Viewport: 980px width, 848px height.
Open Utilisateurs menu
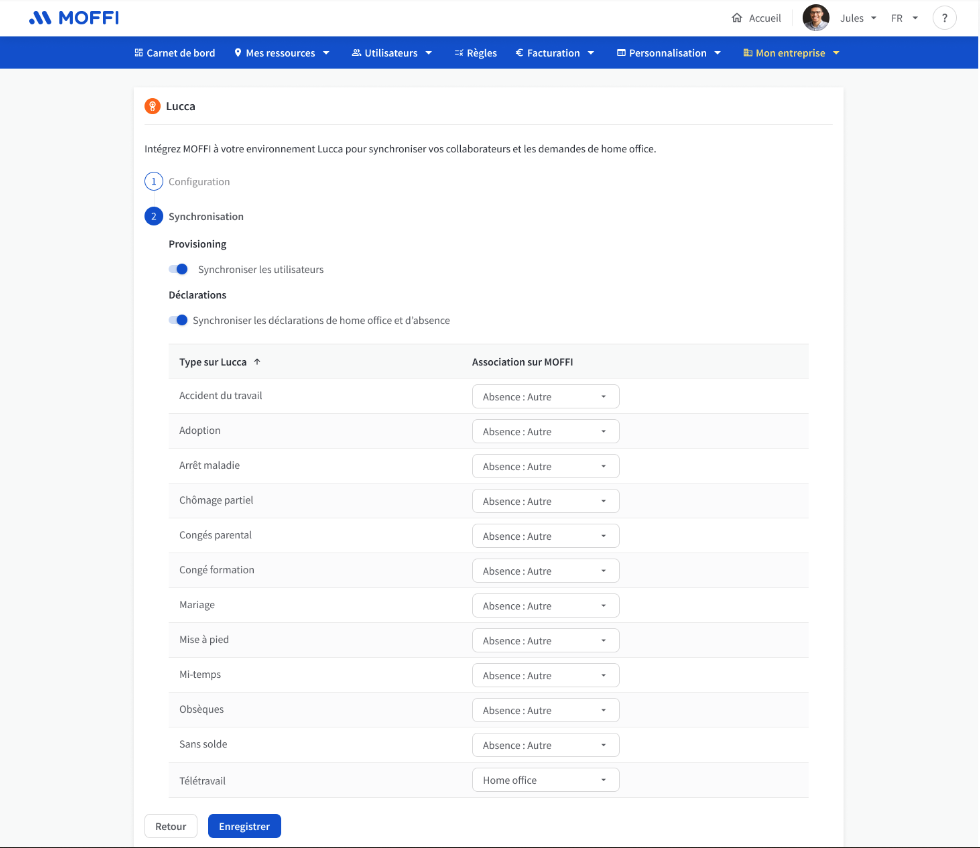click(x=392, y=53)
